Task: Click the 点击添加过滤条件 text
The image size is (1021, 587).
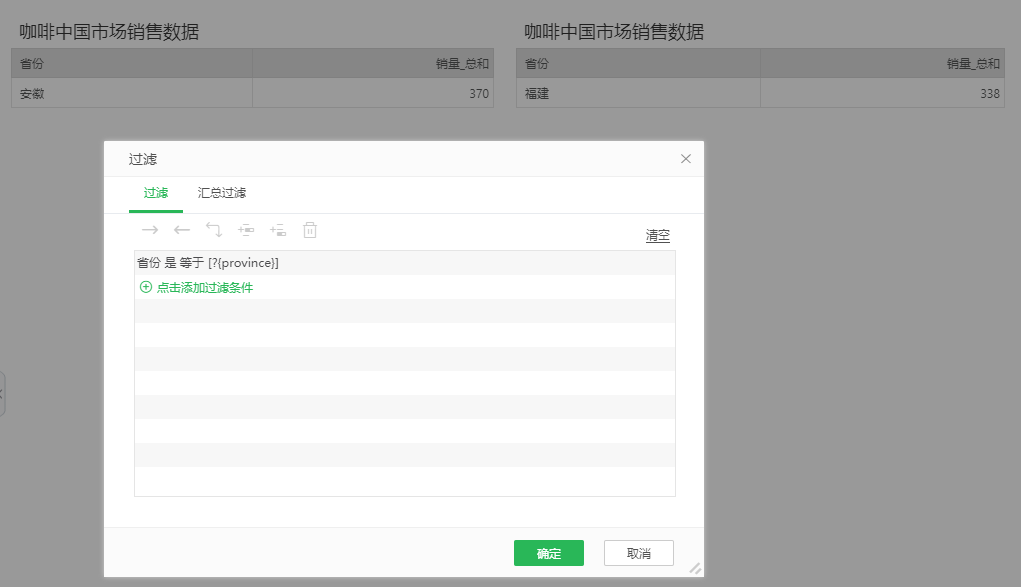Action: [205, 287]
